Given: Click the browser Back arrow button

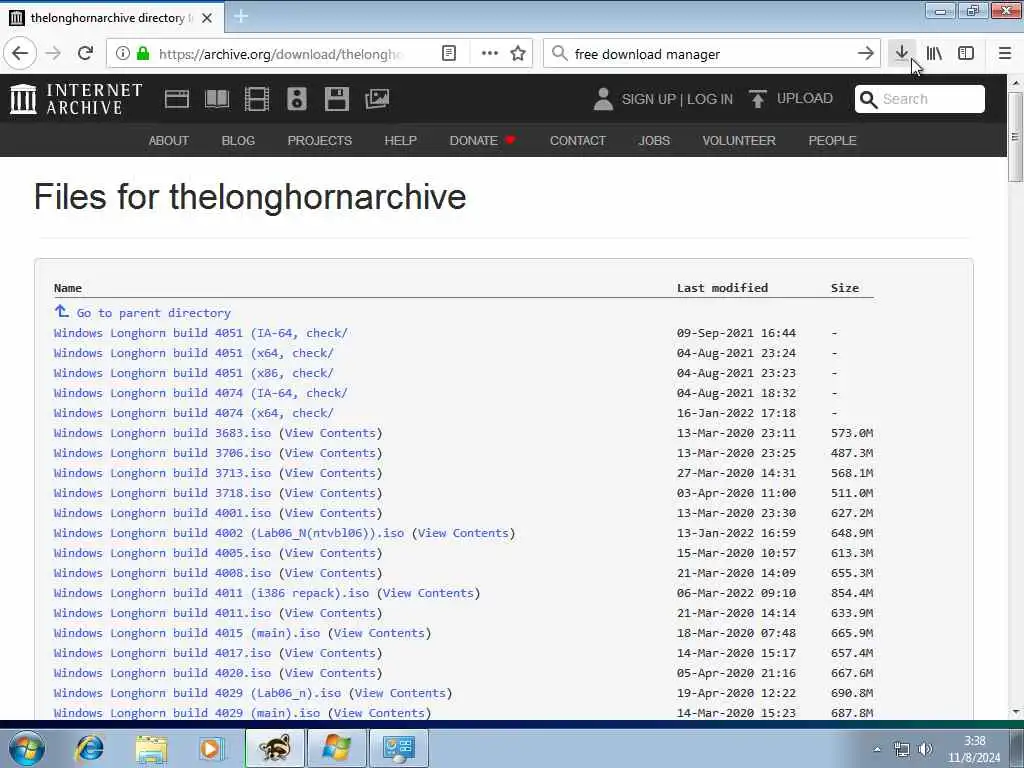Looking at the screenshot, I should pos(20,53).
